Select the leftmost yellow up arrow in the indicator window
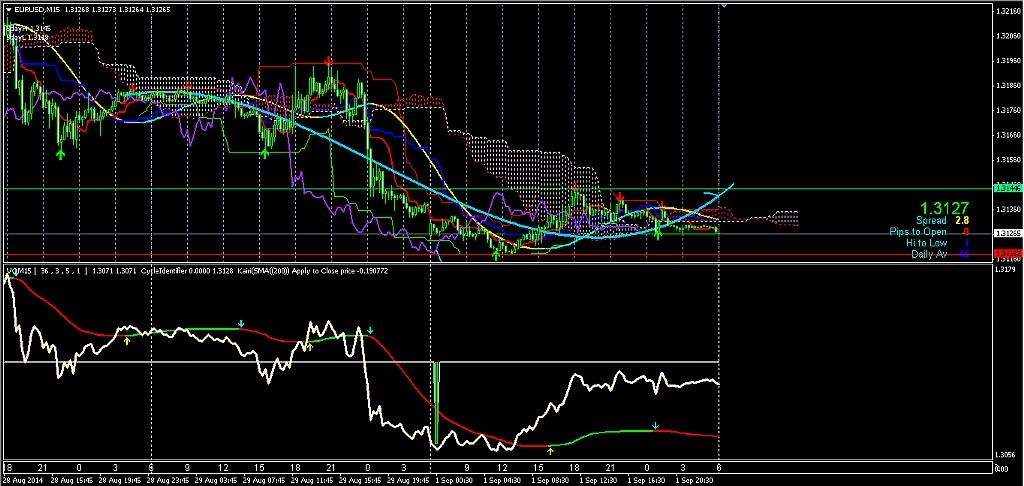1024x486 pixels. [x=127, y=341]
